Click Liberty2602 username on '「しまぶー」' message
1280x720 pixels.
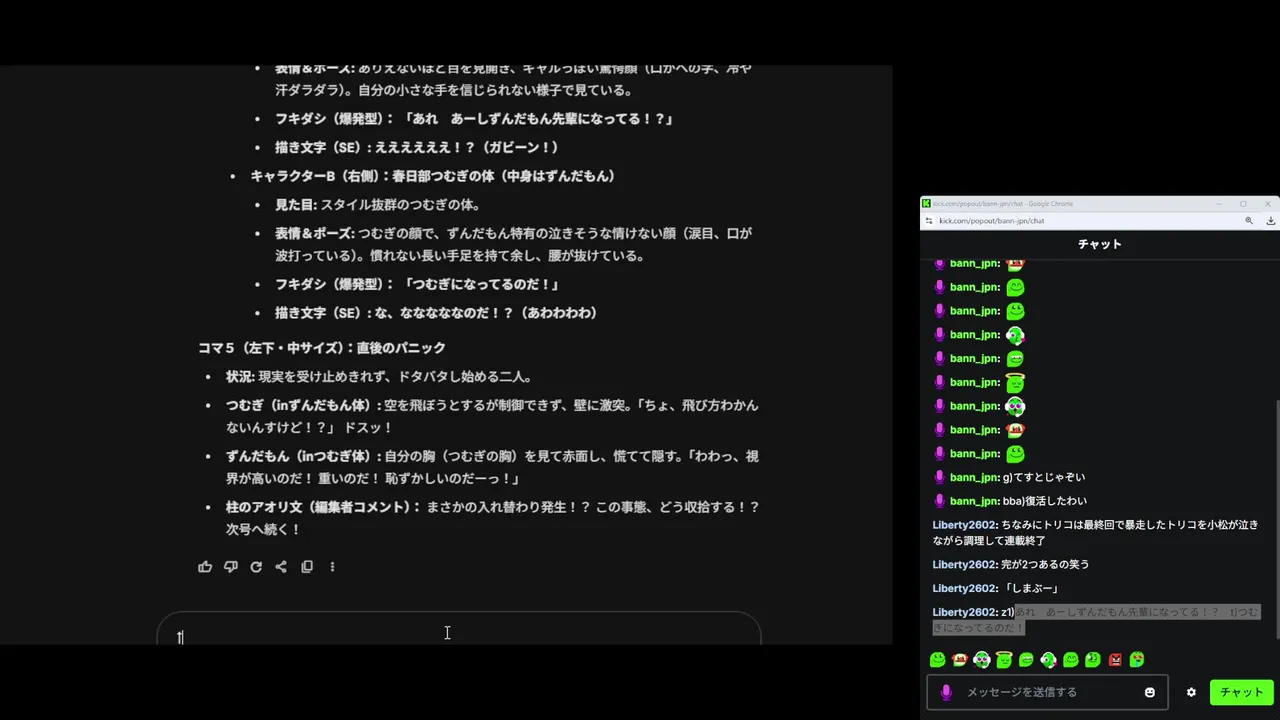[965, 588]
